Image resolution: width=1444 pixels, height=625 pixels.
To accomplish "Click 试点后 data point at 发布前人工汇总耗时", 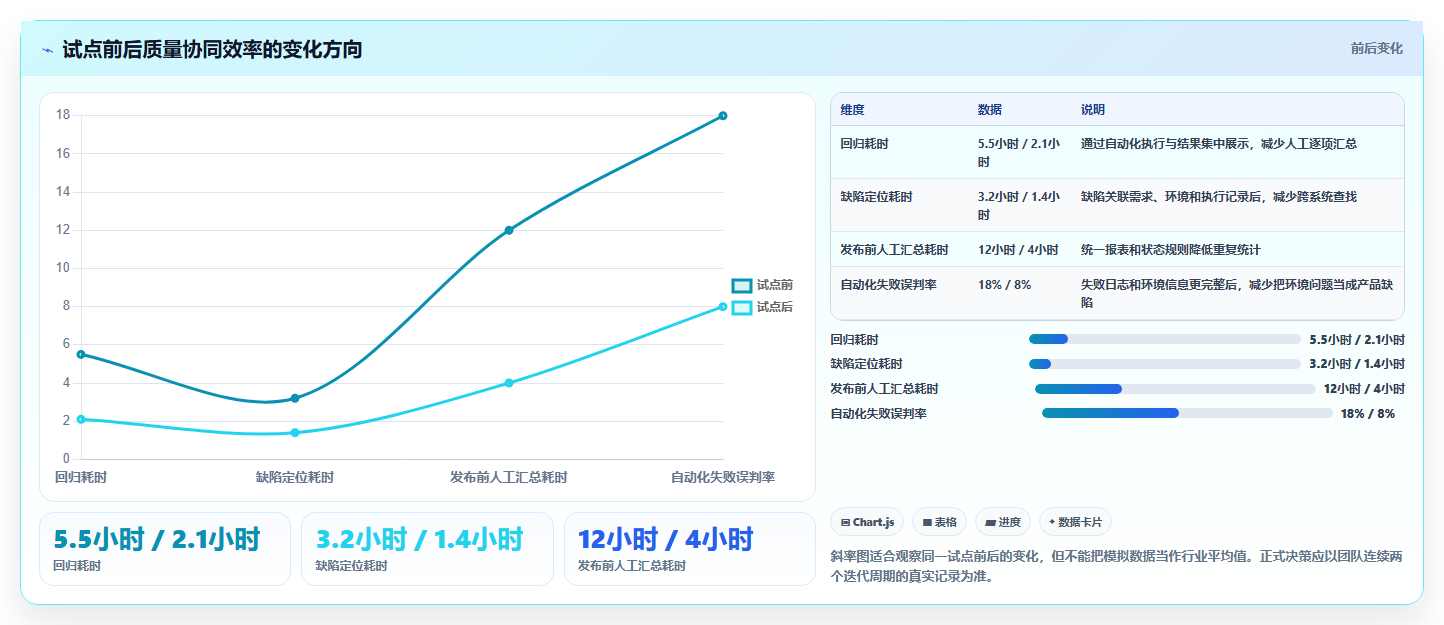I will (x=509, y=383).
